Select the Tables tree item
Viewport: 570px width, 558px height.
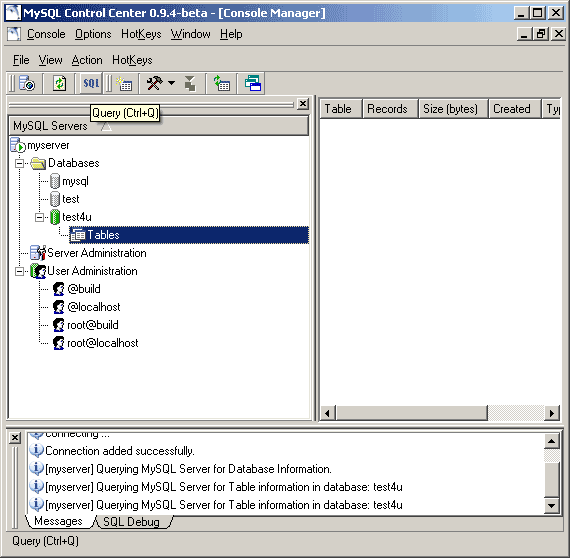tap(189, 235)
